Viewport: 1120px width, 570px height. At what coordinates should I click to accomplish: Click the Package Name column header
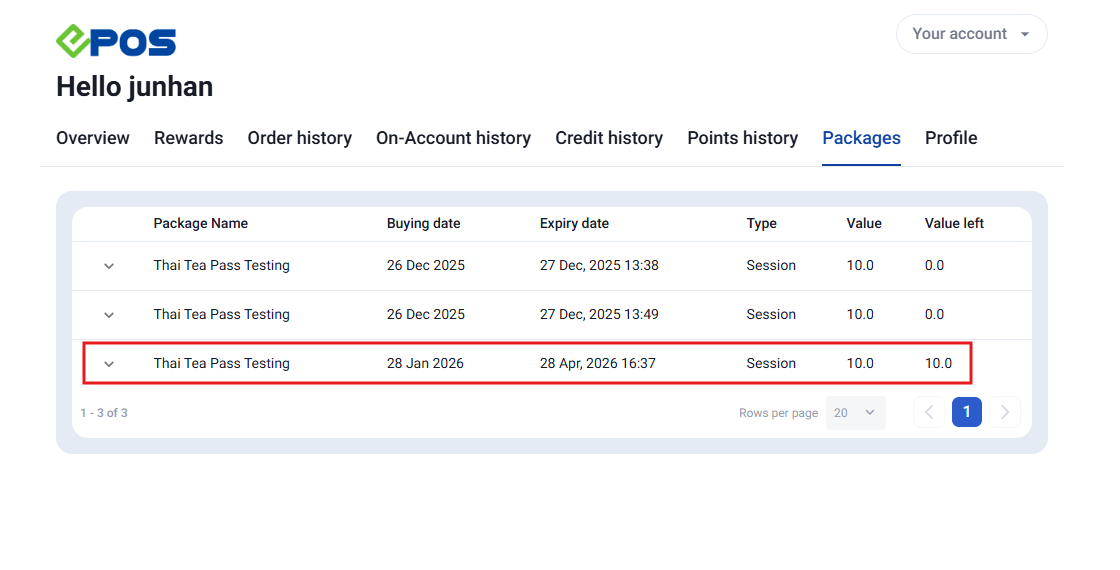coord(200,224)
